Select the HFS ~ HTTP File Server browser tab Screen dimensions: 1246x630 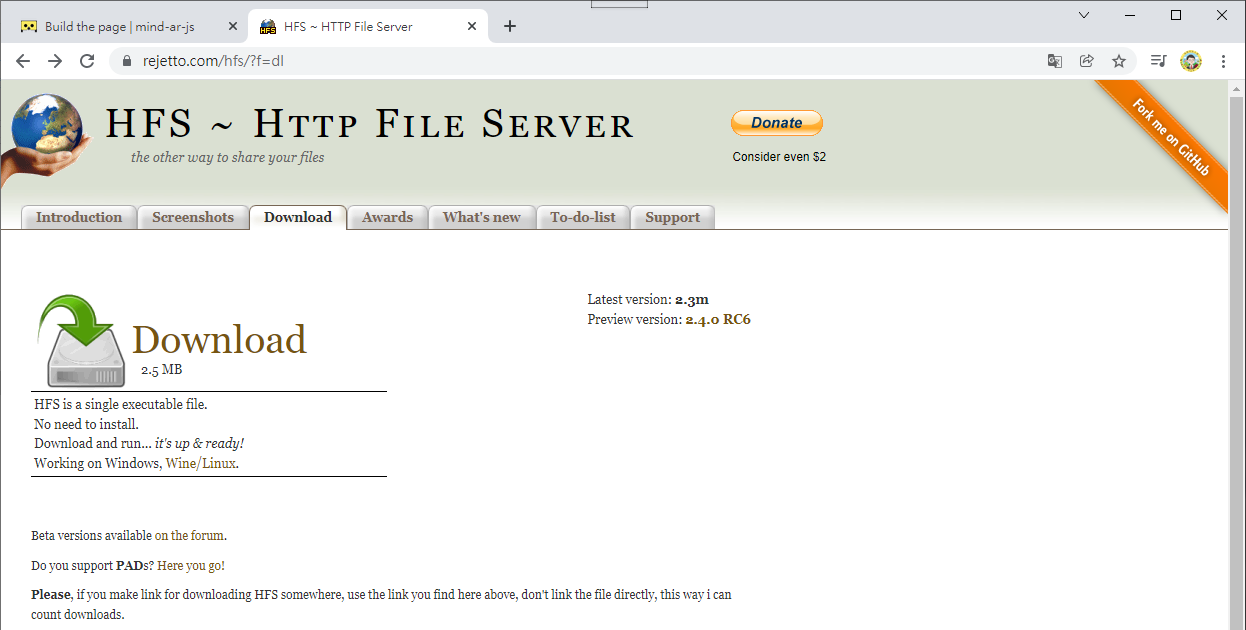(368, 26)
